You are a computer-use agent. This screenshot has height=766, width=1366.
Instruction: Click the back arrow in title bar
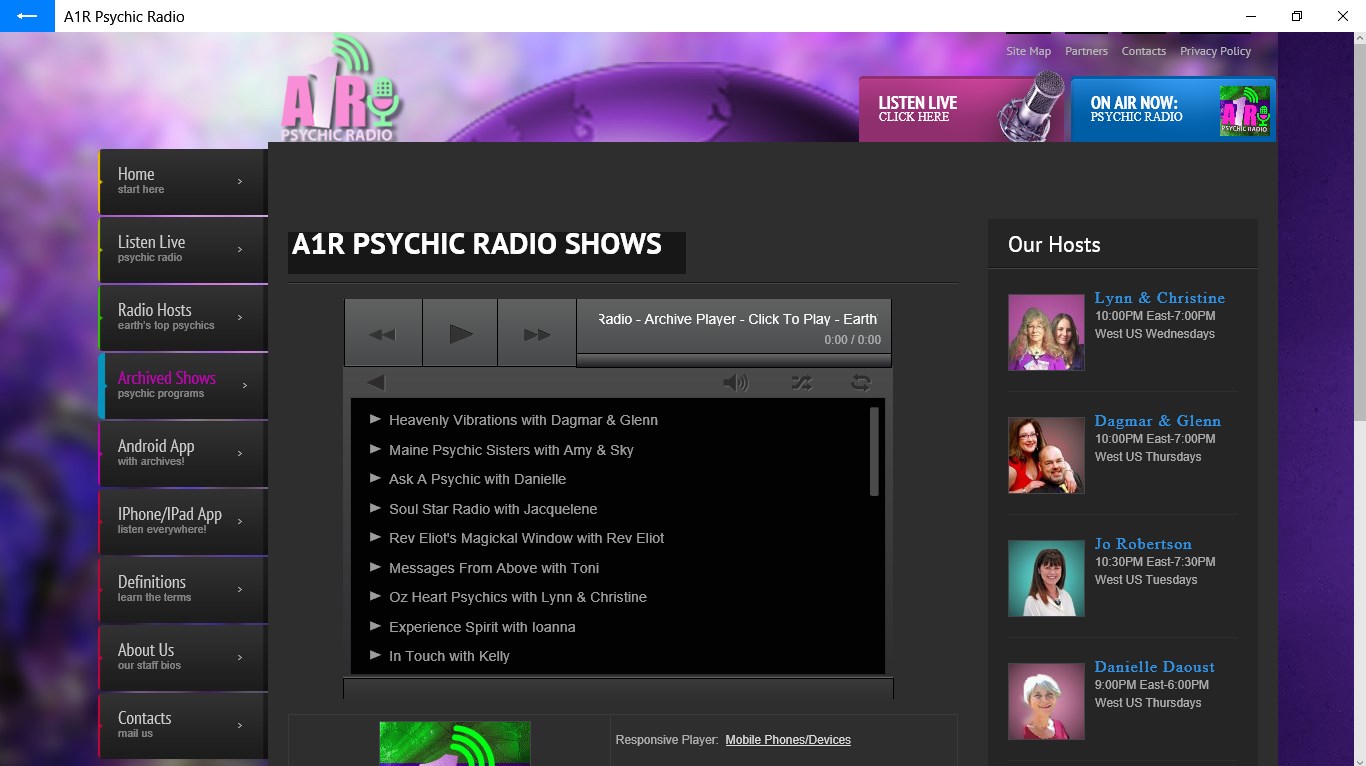[x=27, y=16]
